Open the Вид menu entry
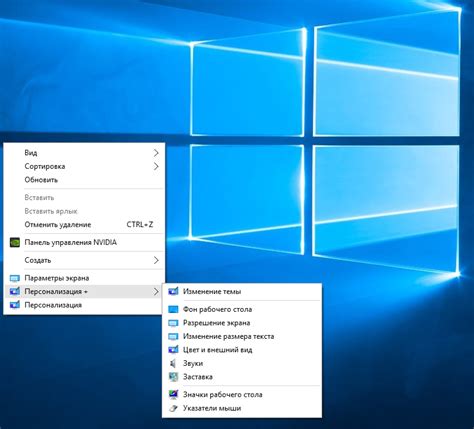This screenshot has height=429, width=474. 84,153
